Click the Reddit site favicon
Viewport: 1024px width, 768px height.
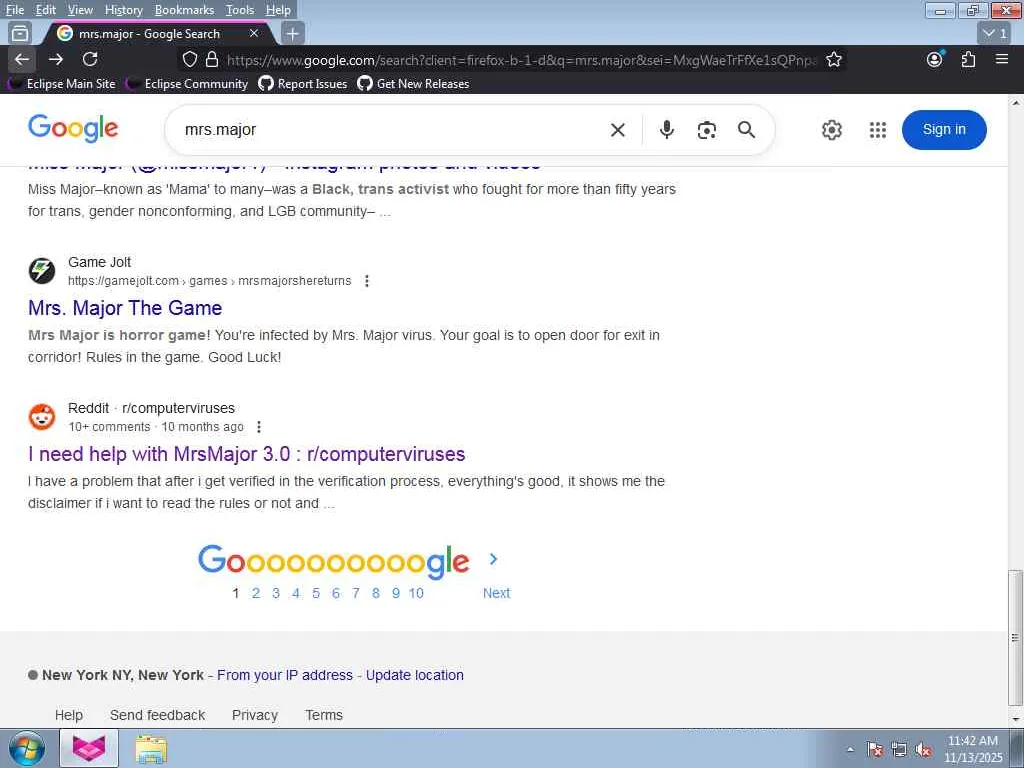(42, 417)
